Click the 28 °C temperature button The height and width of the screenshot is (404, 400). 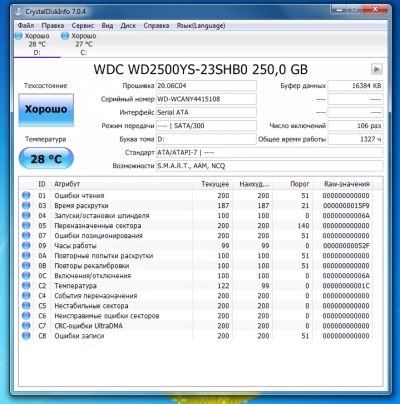[x=46, y=159]
